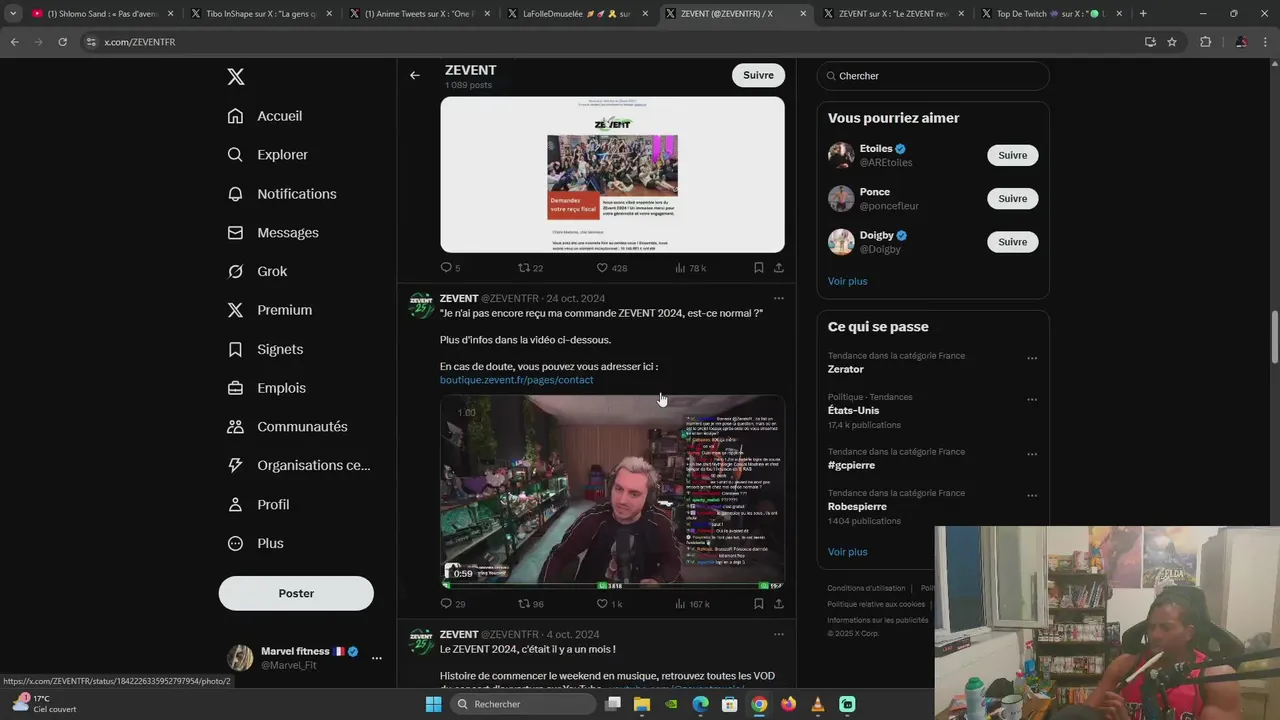Follow Etoiles account
This screenshot has width=1280, height=720.
1012,155
